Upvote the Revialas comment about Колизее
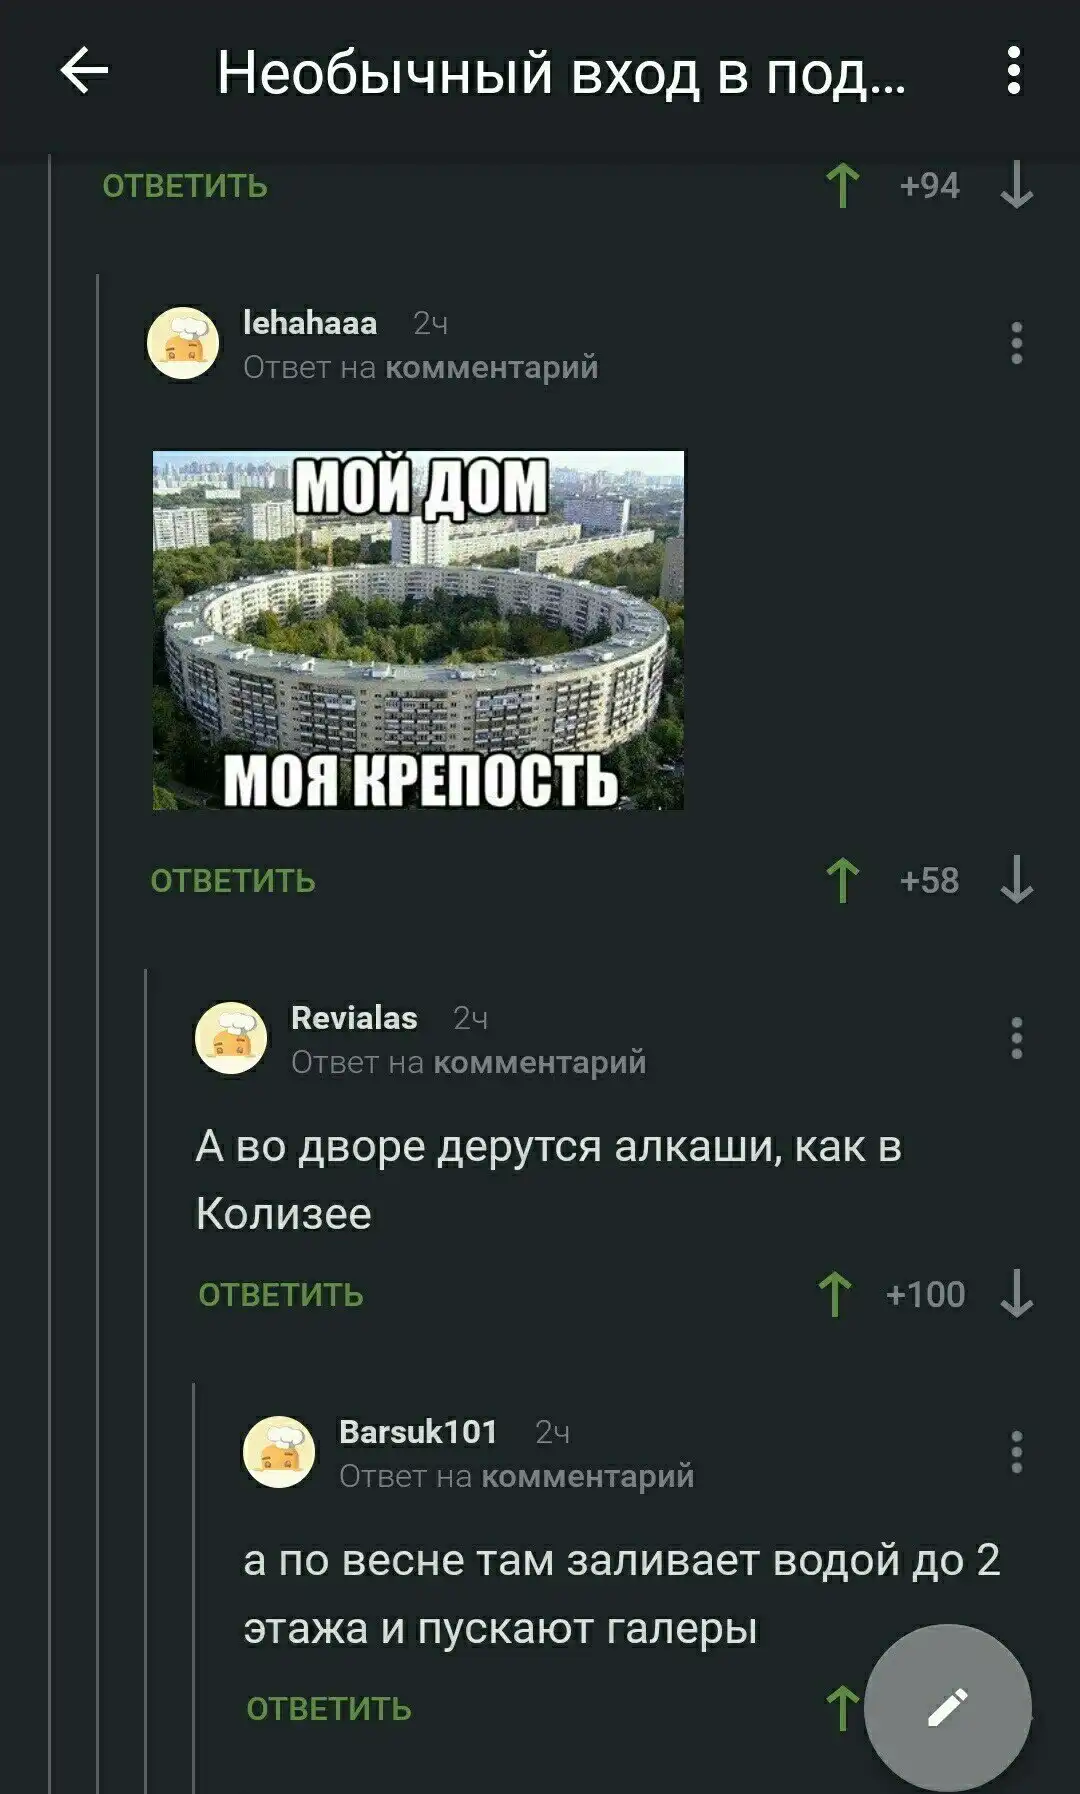The image size is (1080, 1794). 835,1294
